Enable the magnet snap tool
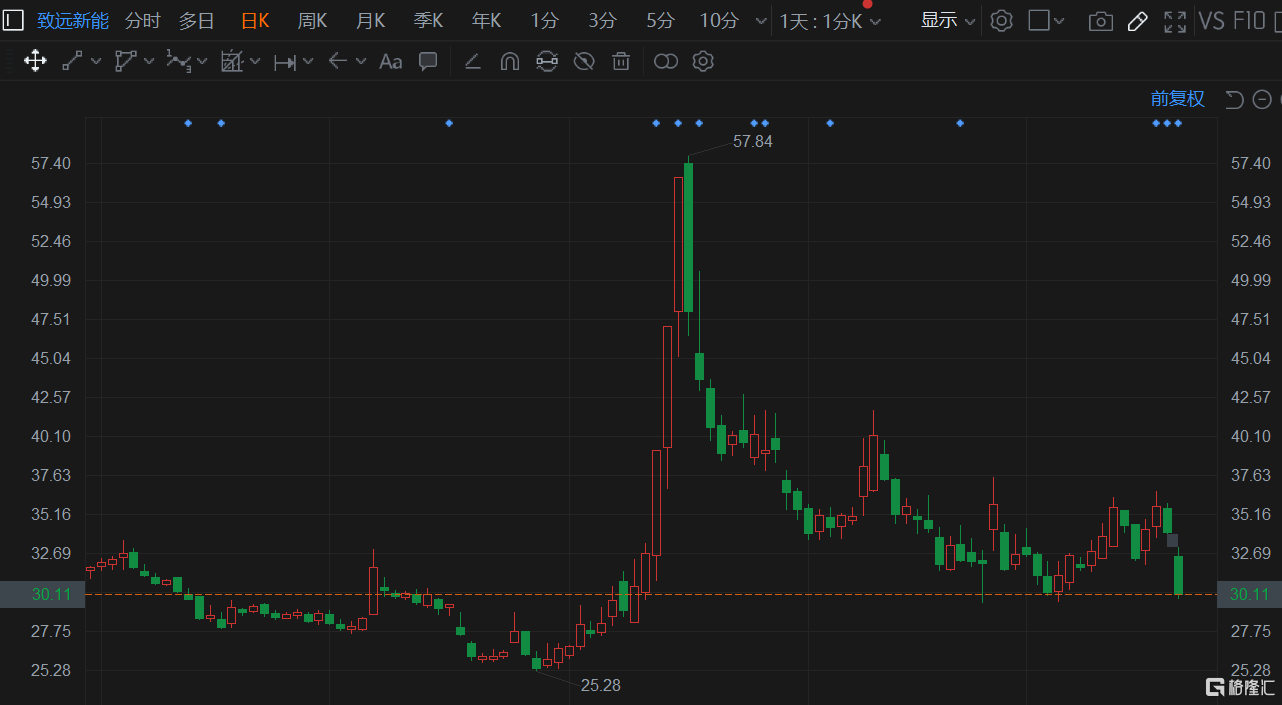This screenshot has width=1282, height=705. click(509, 62)
